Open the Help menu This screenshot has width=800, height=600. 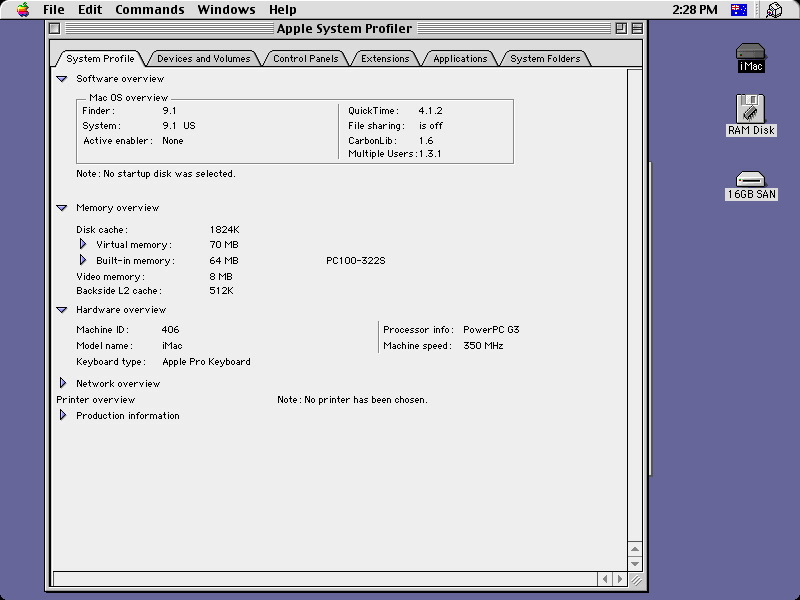click(x=283, y=10)
